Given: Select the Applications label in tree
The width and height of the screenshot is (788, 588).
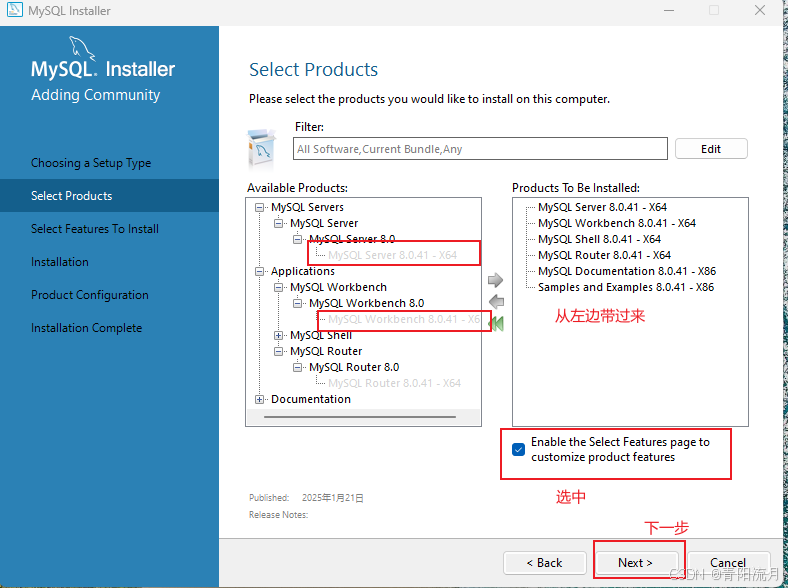Looking at the screenshot, I should coord(303,271).
